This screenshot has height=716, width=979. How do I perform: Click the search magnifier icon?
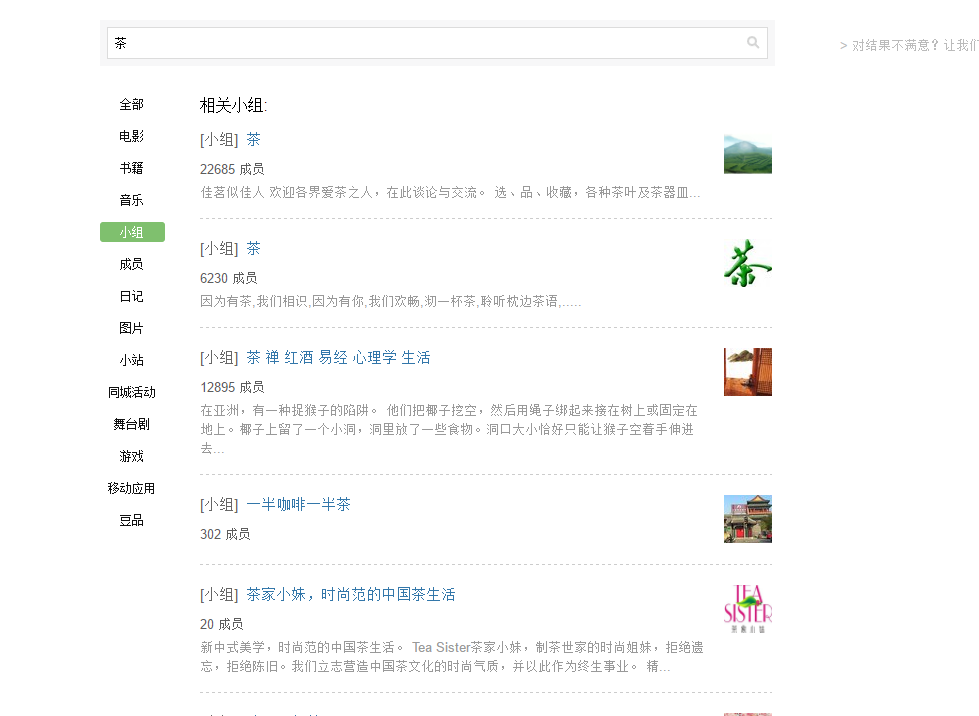click(753, 43)
